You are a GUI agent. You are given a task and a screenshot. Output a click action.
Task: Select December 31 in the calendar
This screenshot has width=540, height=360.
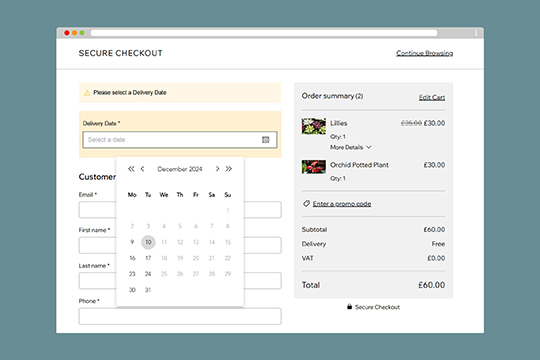tap(148, 290)
